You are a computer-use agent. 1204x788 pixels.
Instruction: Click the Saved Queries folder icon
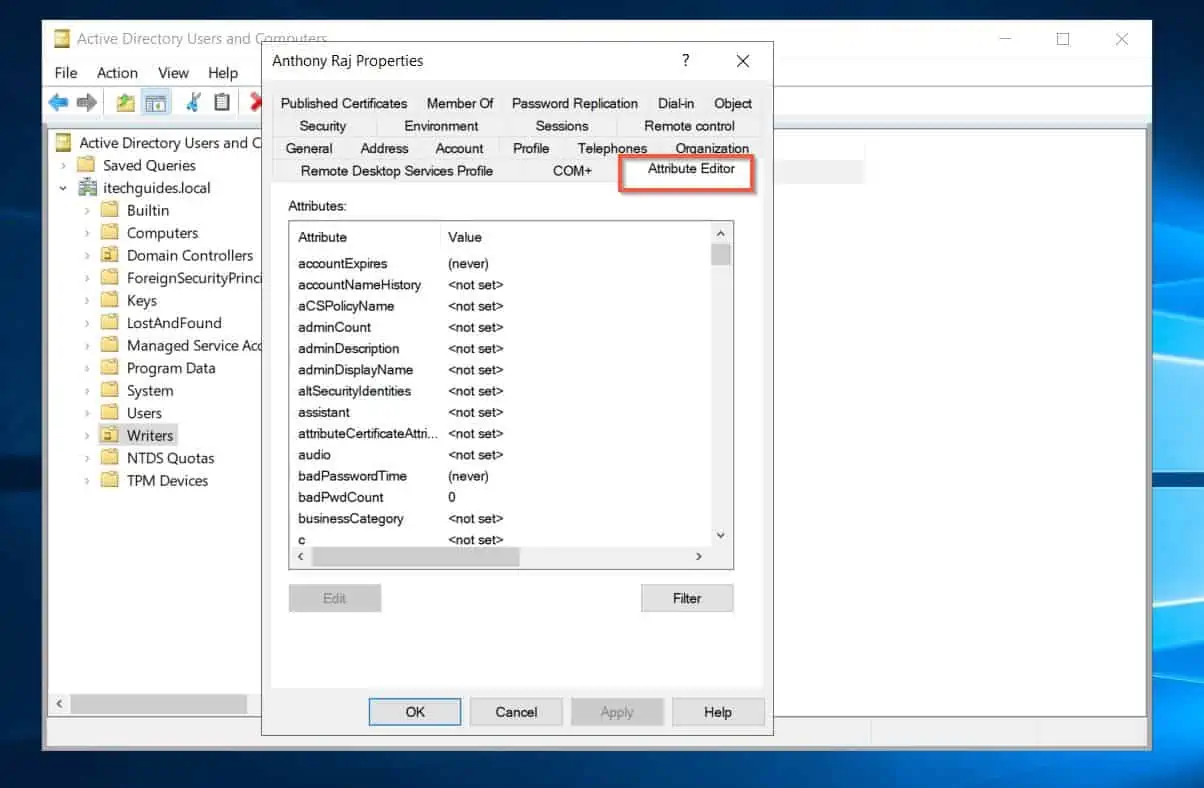[x=86, y=165]
